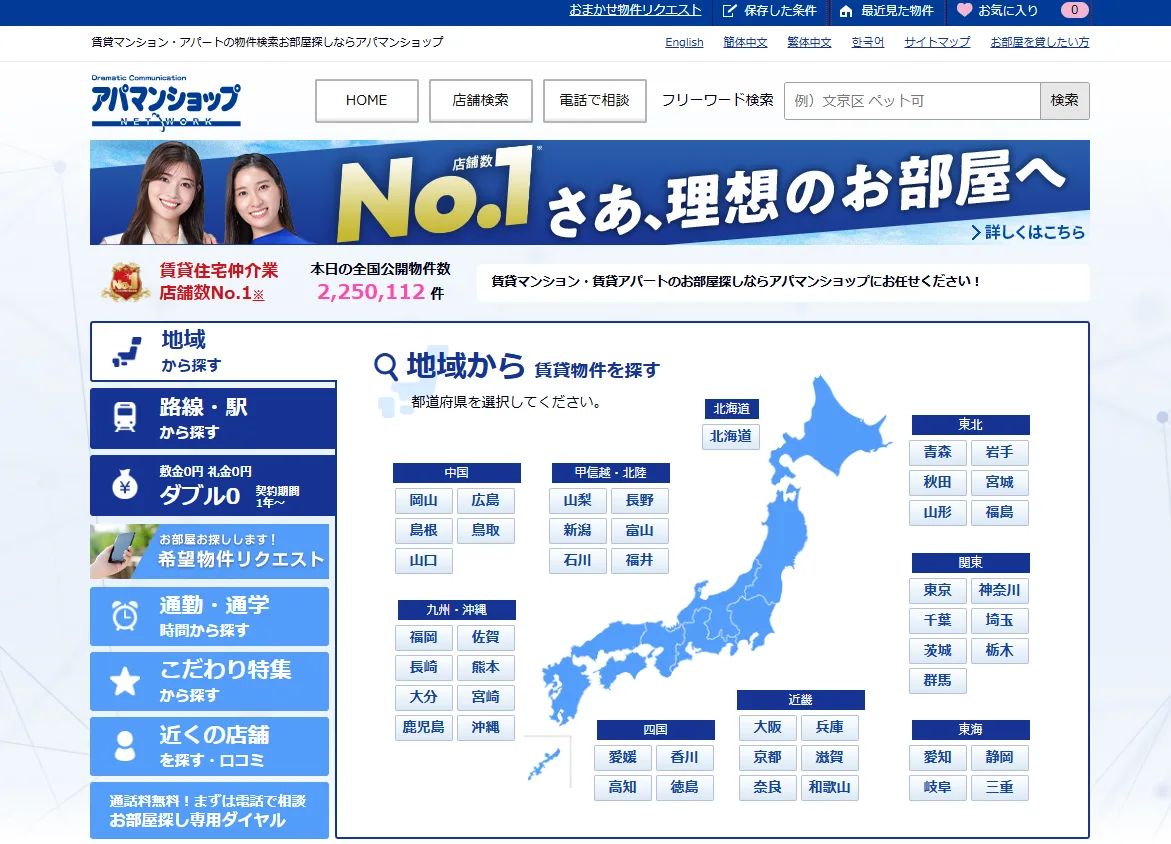Focus the free word search field

coord(912,101)
